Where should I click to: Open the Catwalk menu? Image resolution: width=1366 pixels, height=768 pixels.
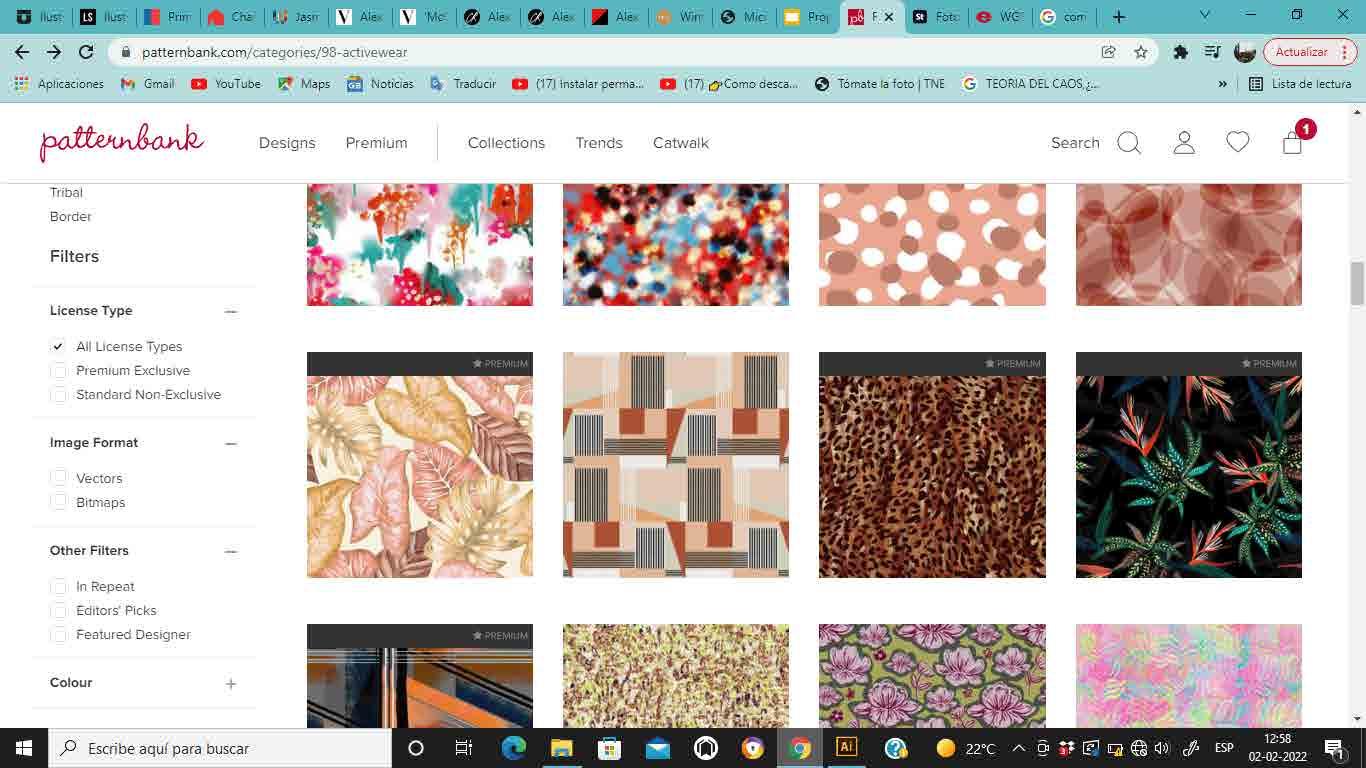(681, 143)
